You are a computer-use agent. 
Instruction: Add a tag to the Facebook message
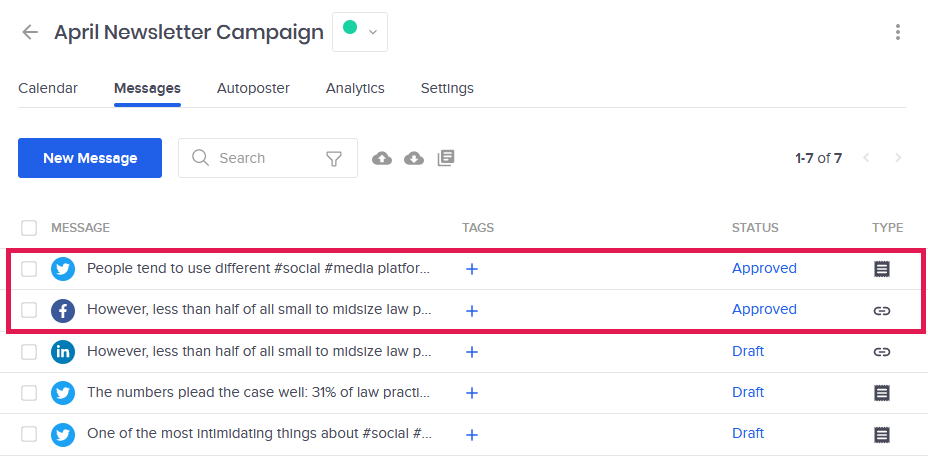tap(472, 311)
